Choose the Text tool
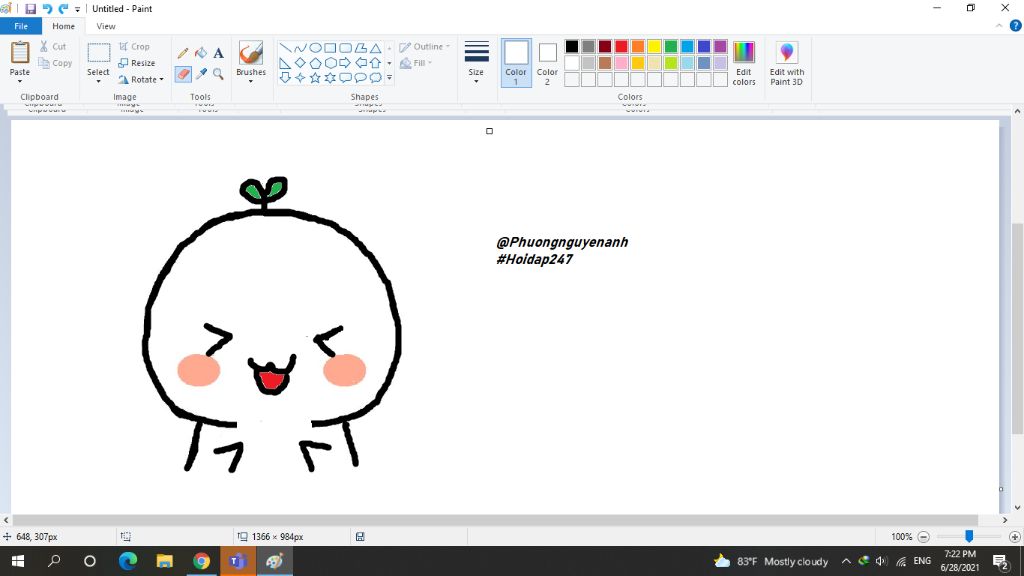This screenshot has height=576, width=1024. (x=218, y=53)
